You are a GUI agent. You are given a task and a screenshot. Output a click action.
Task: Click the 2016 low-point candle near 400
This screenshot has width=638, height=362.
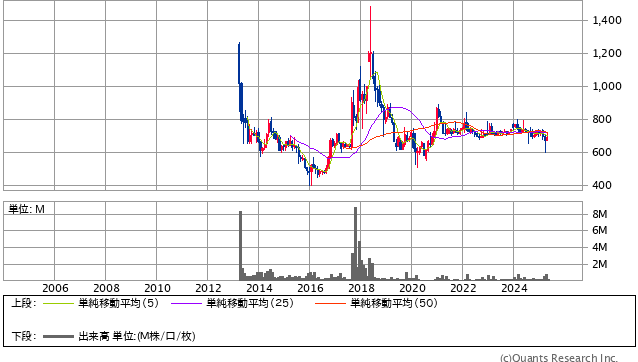(x=311, y=176)
